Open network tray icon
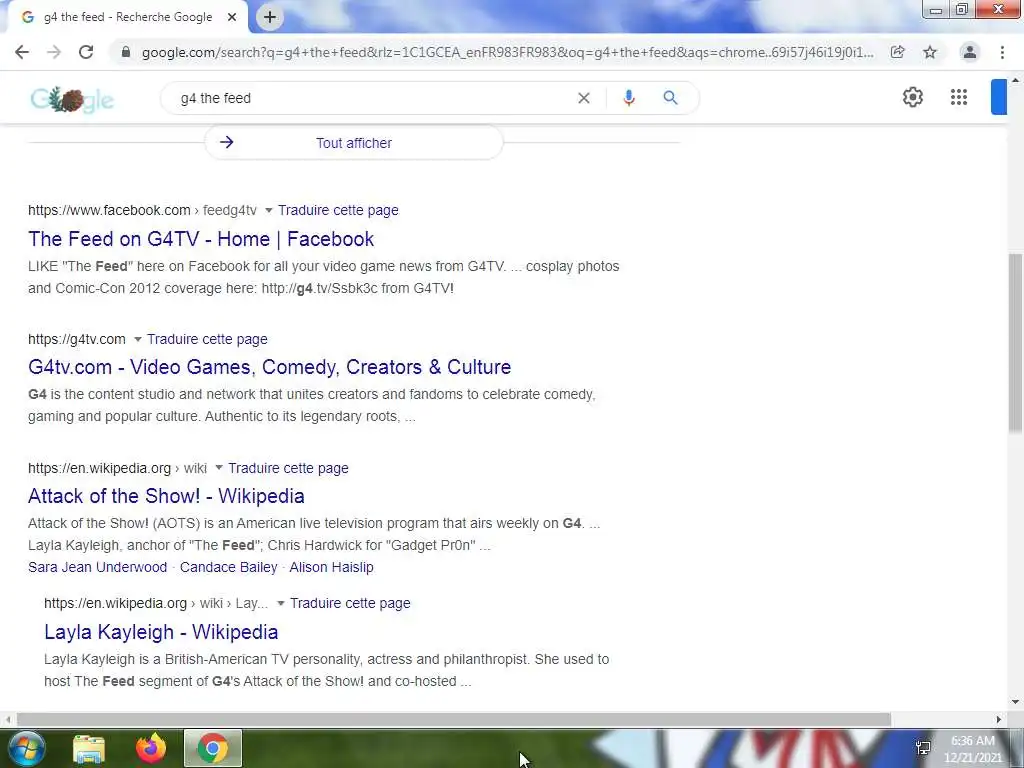Screen dimensions: 1024x768 (x=923, y=748)
